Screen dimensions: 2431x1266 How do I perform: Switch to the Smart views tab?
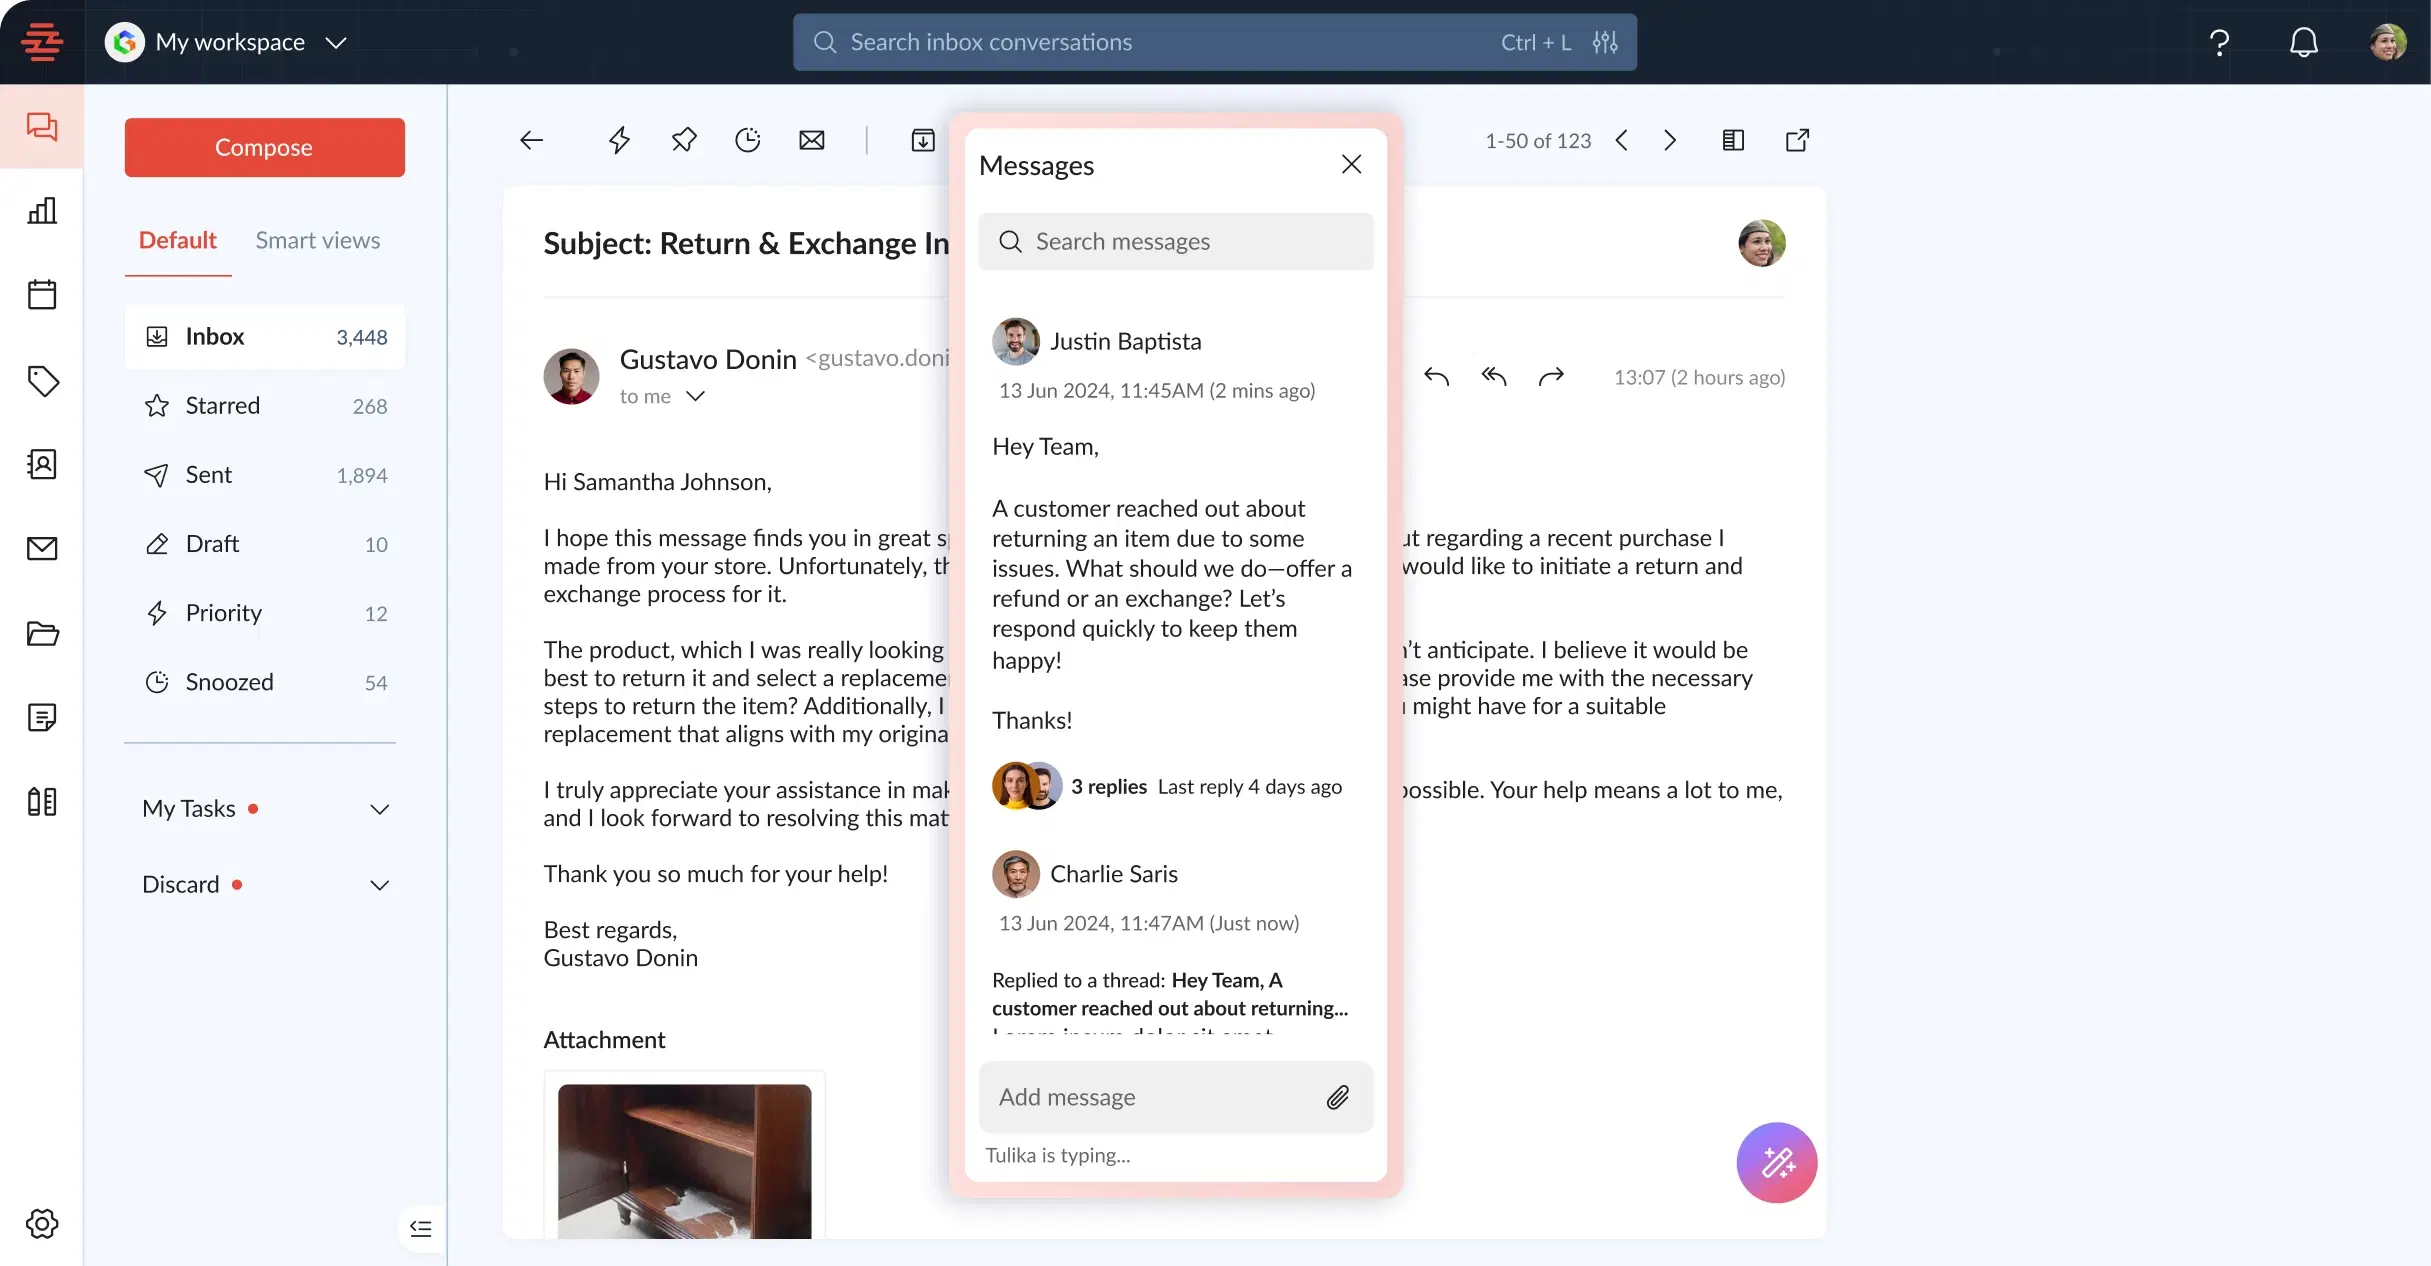tap(318, 240)
